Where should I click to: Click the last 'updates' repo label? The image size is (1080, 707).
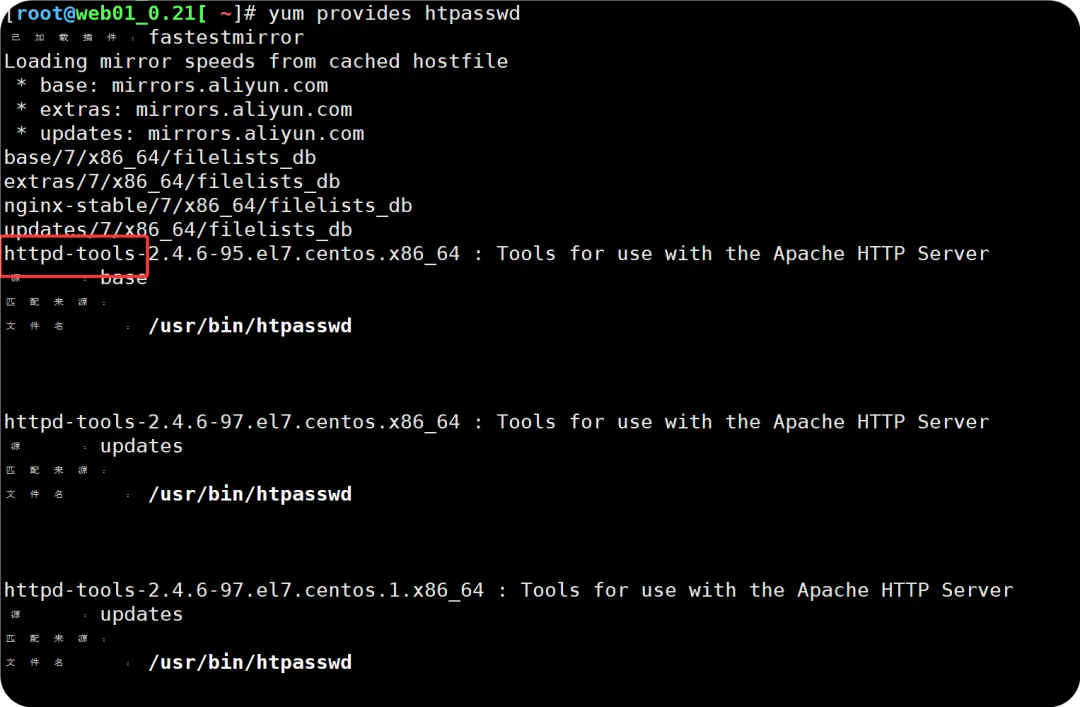tap(141, 614)
